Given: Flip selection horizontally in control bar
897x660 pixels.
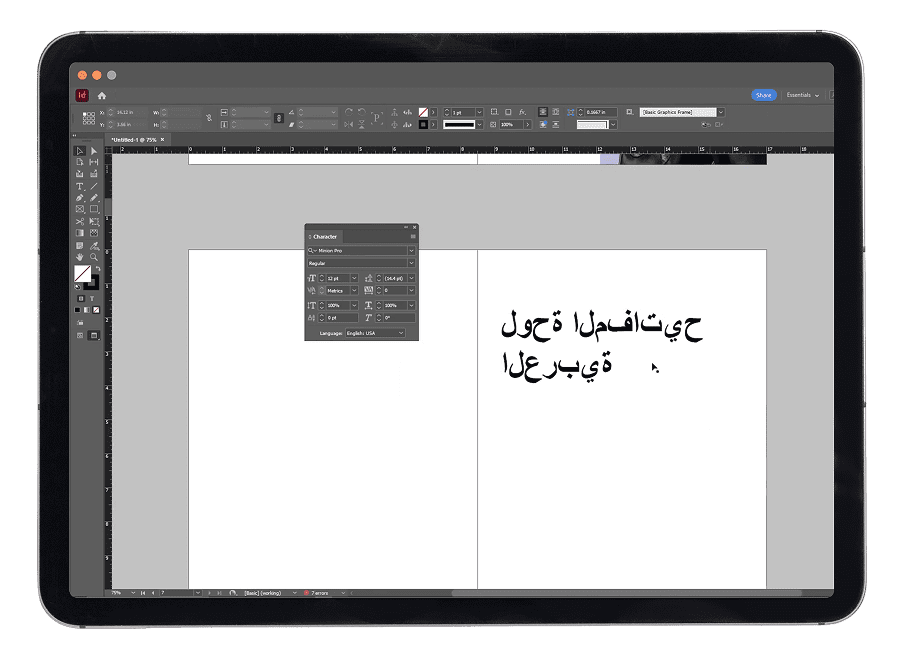Looking at the screenshot, I should [349, 124].
